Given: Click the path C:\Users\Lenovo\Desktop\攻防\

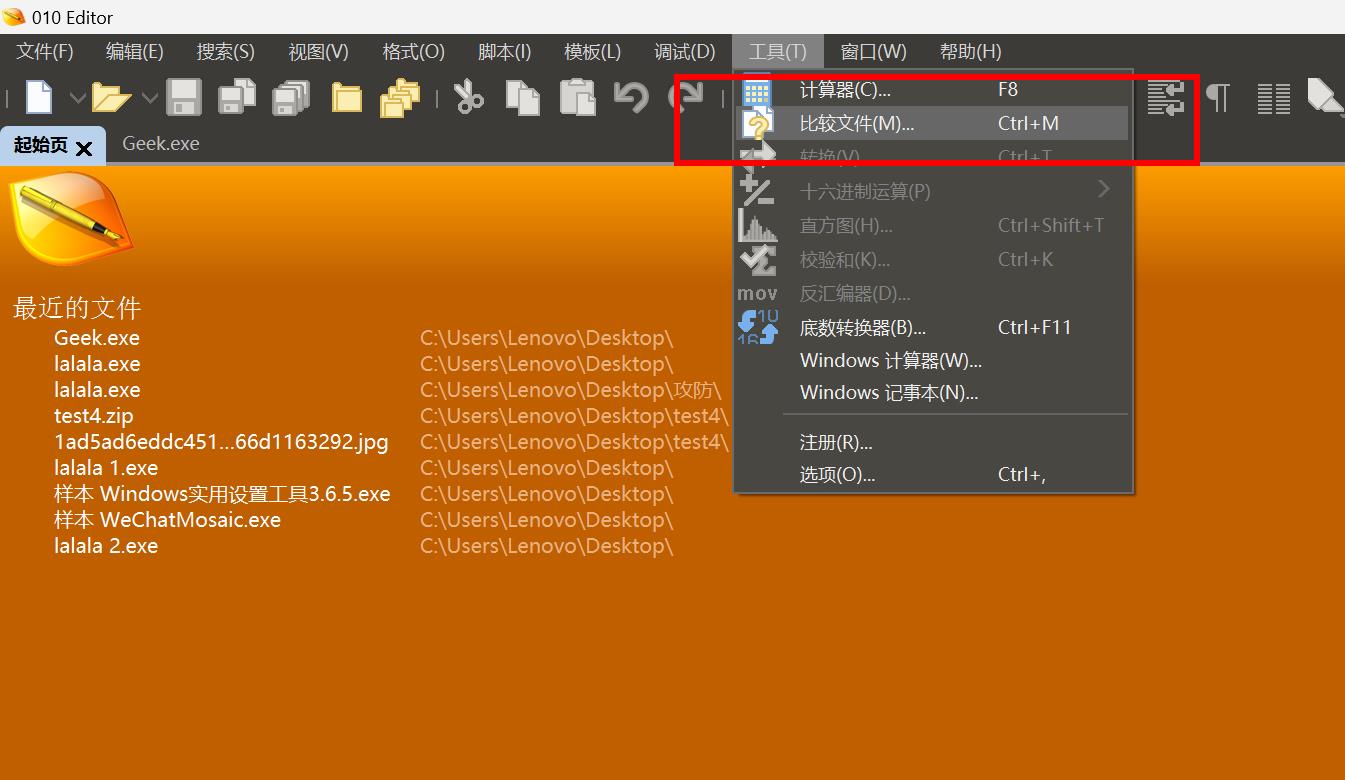Looking at the screenshot, I should [x=570, y=390].
